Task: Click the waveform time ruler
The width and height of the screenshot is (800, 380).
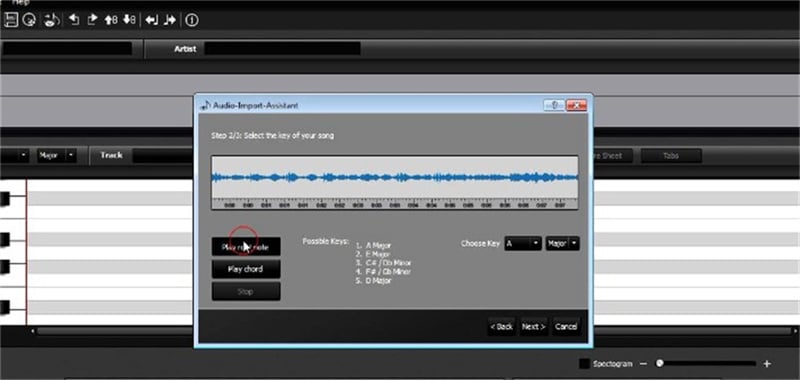Action: 395,204
